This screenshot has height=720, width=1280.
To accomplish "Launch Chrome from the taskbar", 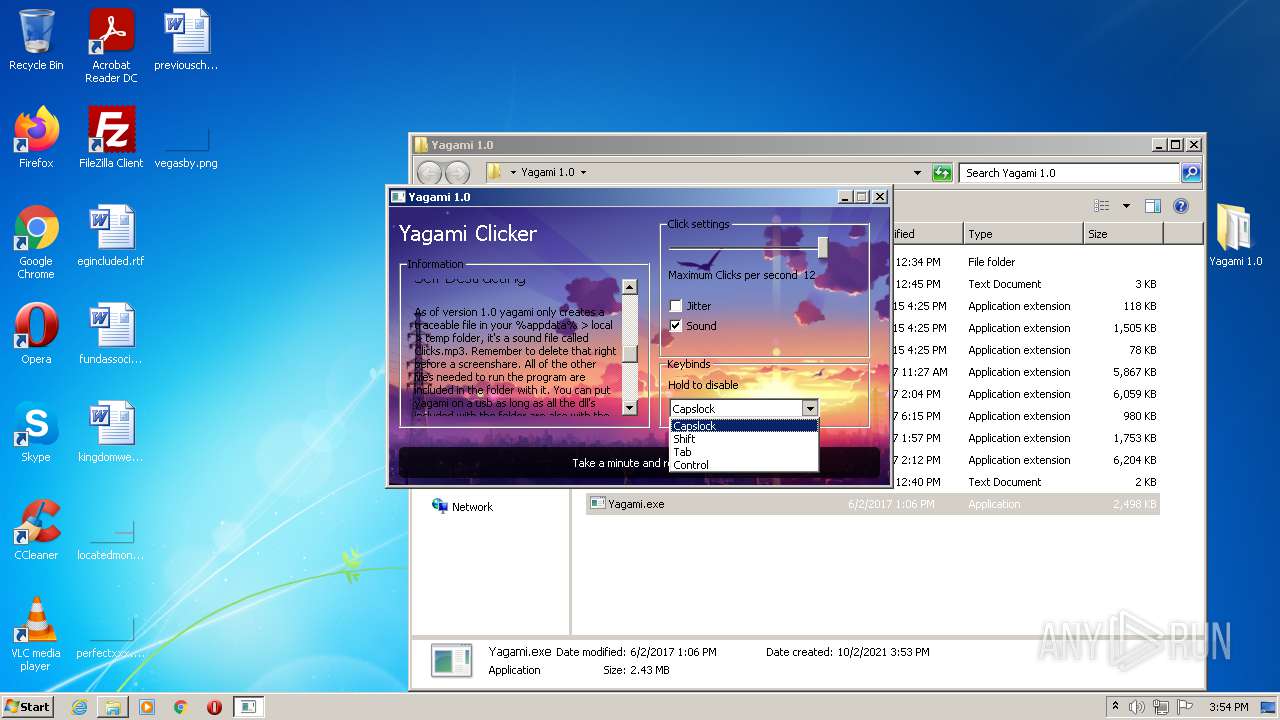I will [181, 707].
